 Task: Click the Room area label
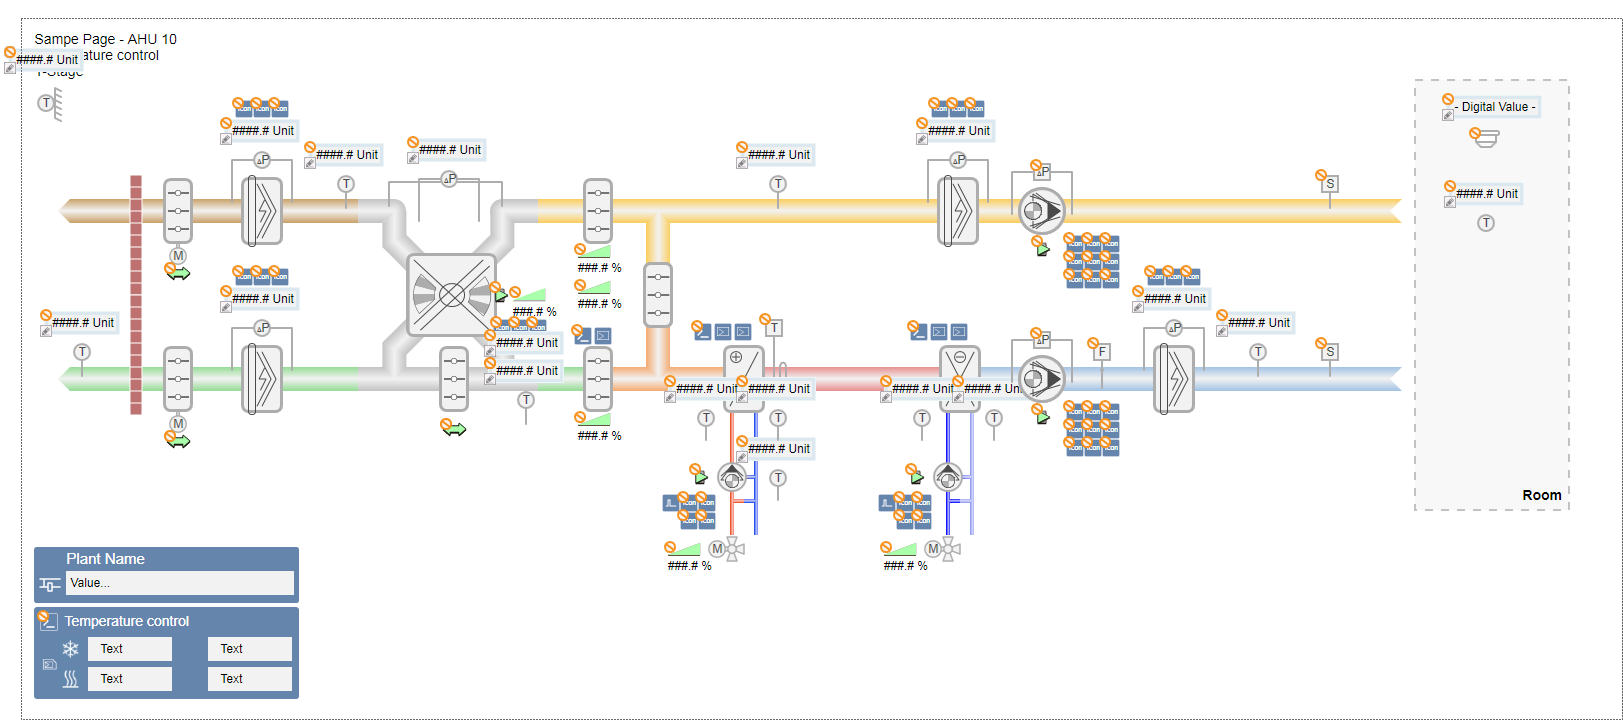pos(1541,495)
